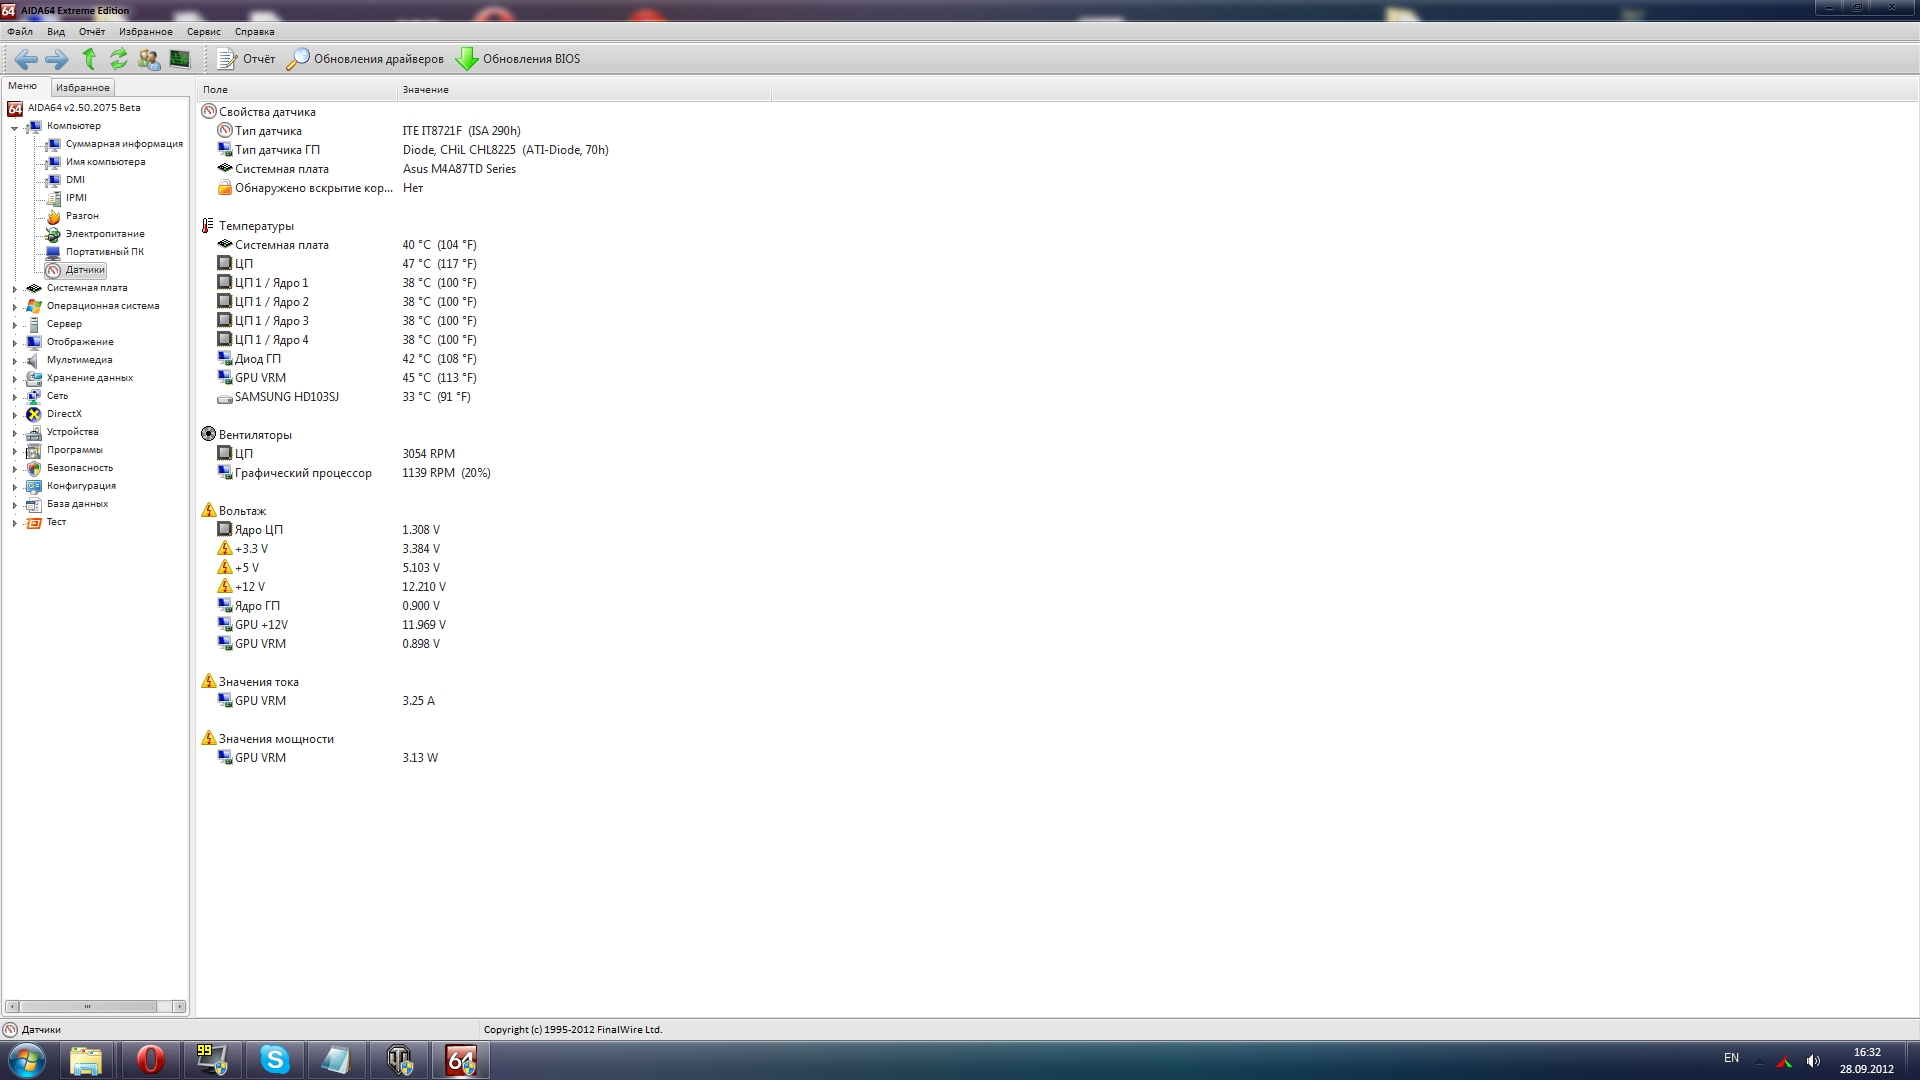Screen dimensions: 1920x1080
Task: Open Skype from the taskbar
Action: tap(274, 1059)
